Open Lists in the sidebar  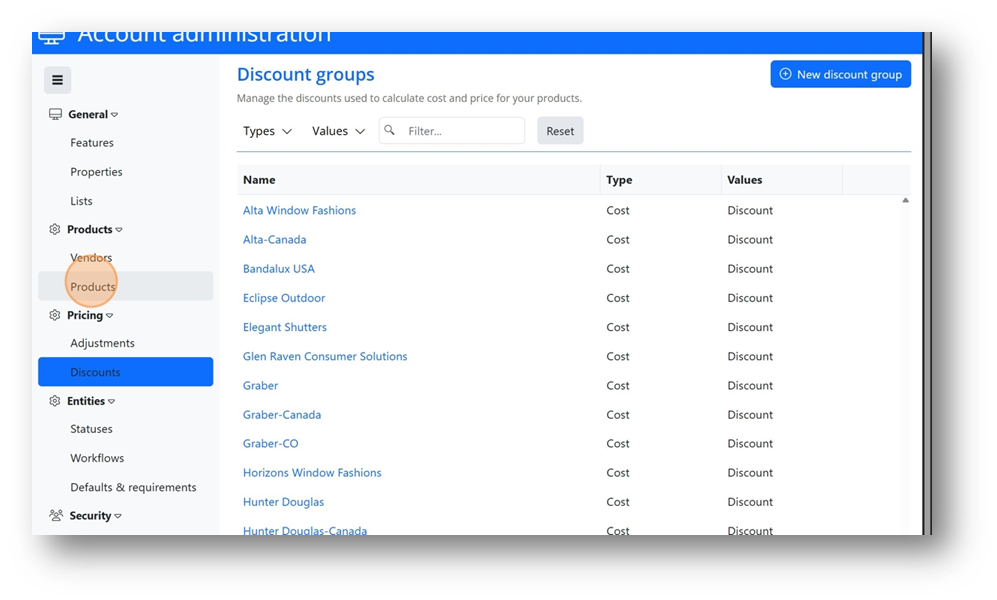pyautogui.click(x=81, y=201)
